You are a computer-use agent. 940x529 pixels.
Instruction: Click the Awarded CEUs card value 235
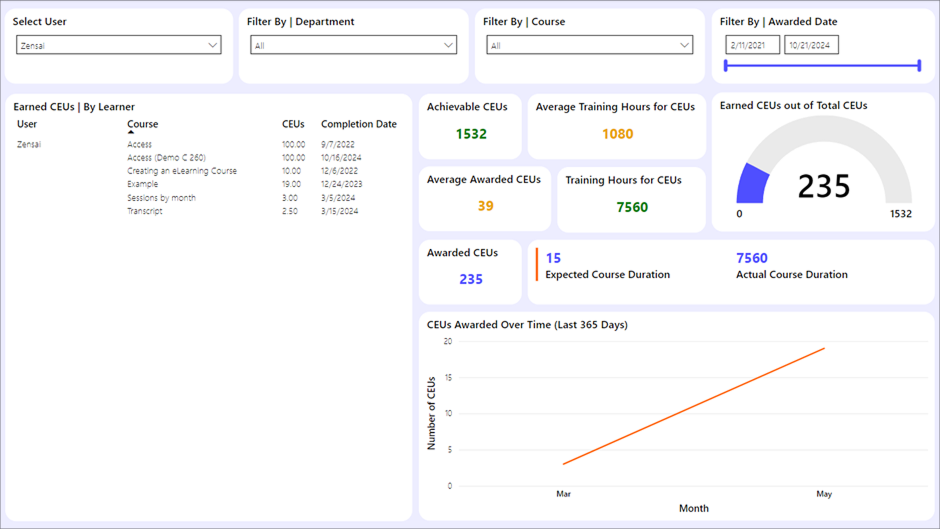[x=471, y=279]
